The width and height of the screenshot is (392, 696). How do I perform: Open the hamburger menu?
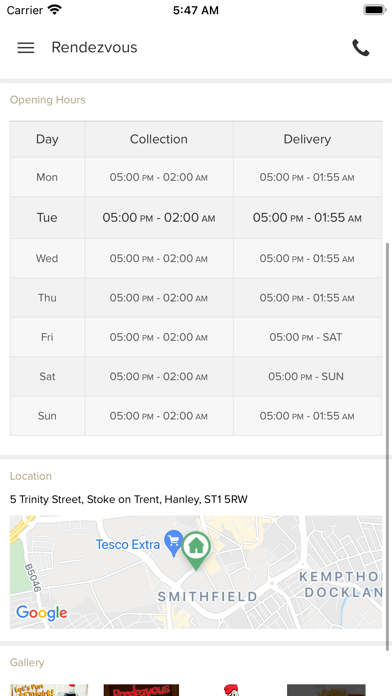[26, 48]
